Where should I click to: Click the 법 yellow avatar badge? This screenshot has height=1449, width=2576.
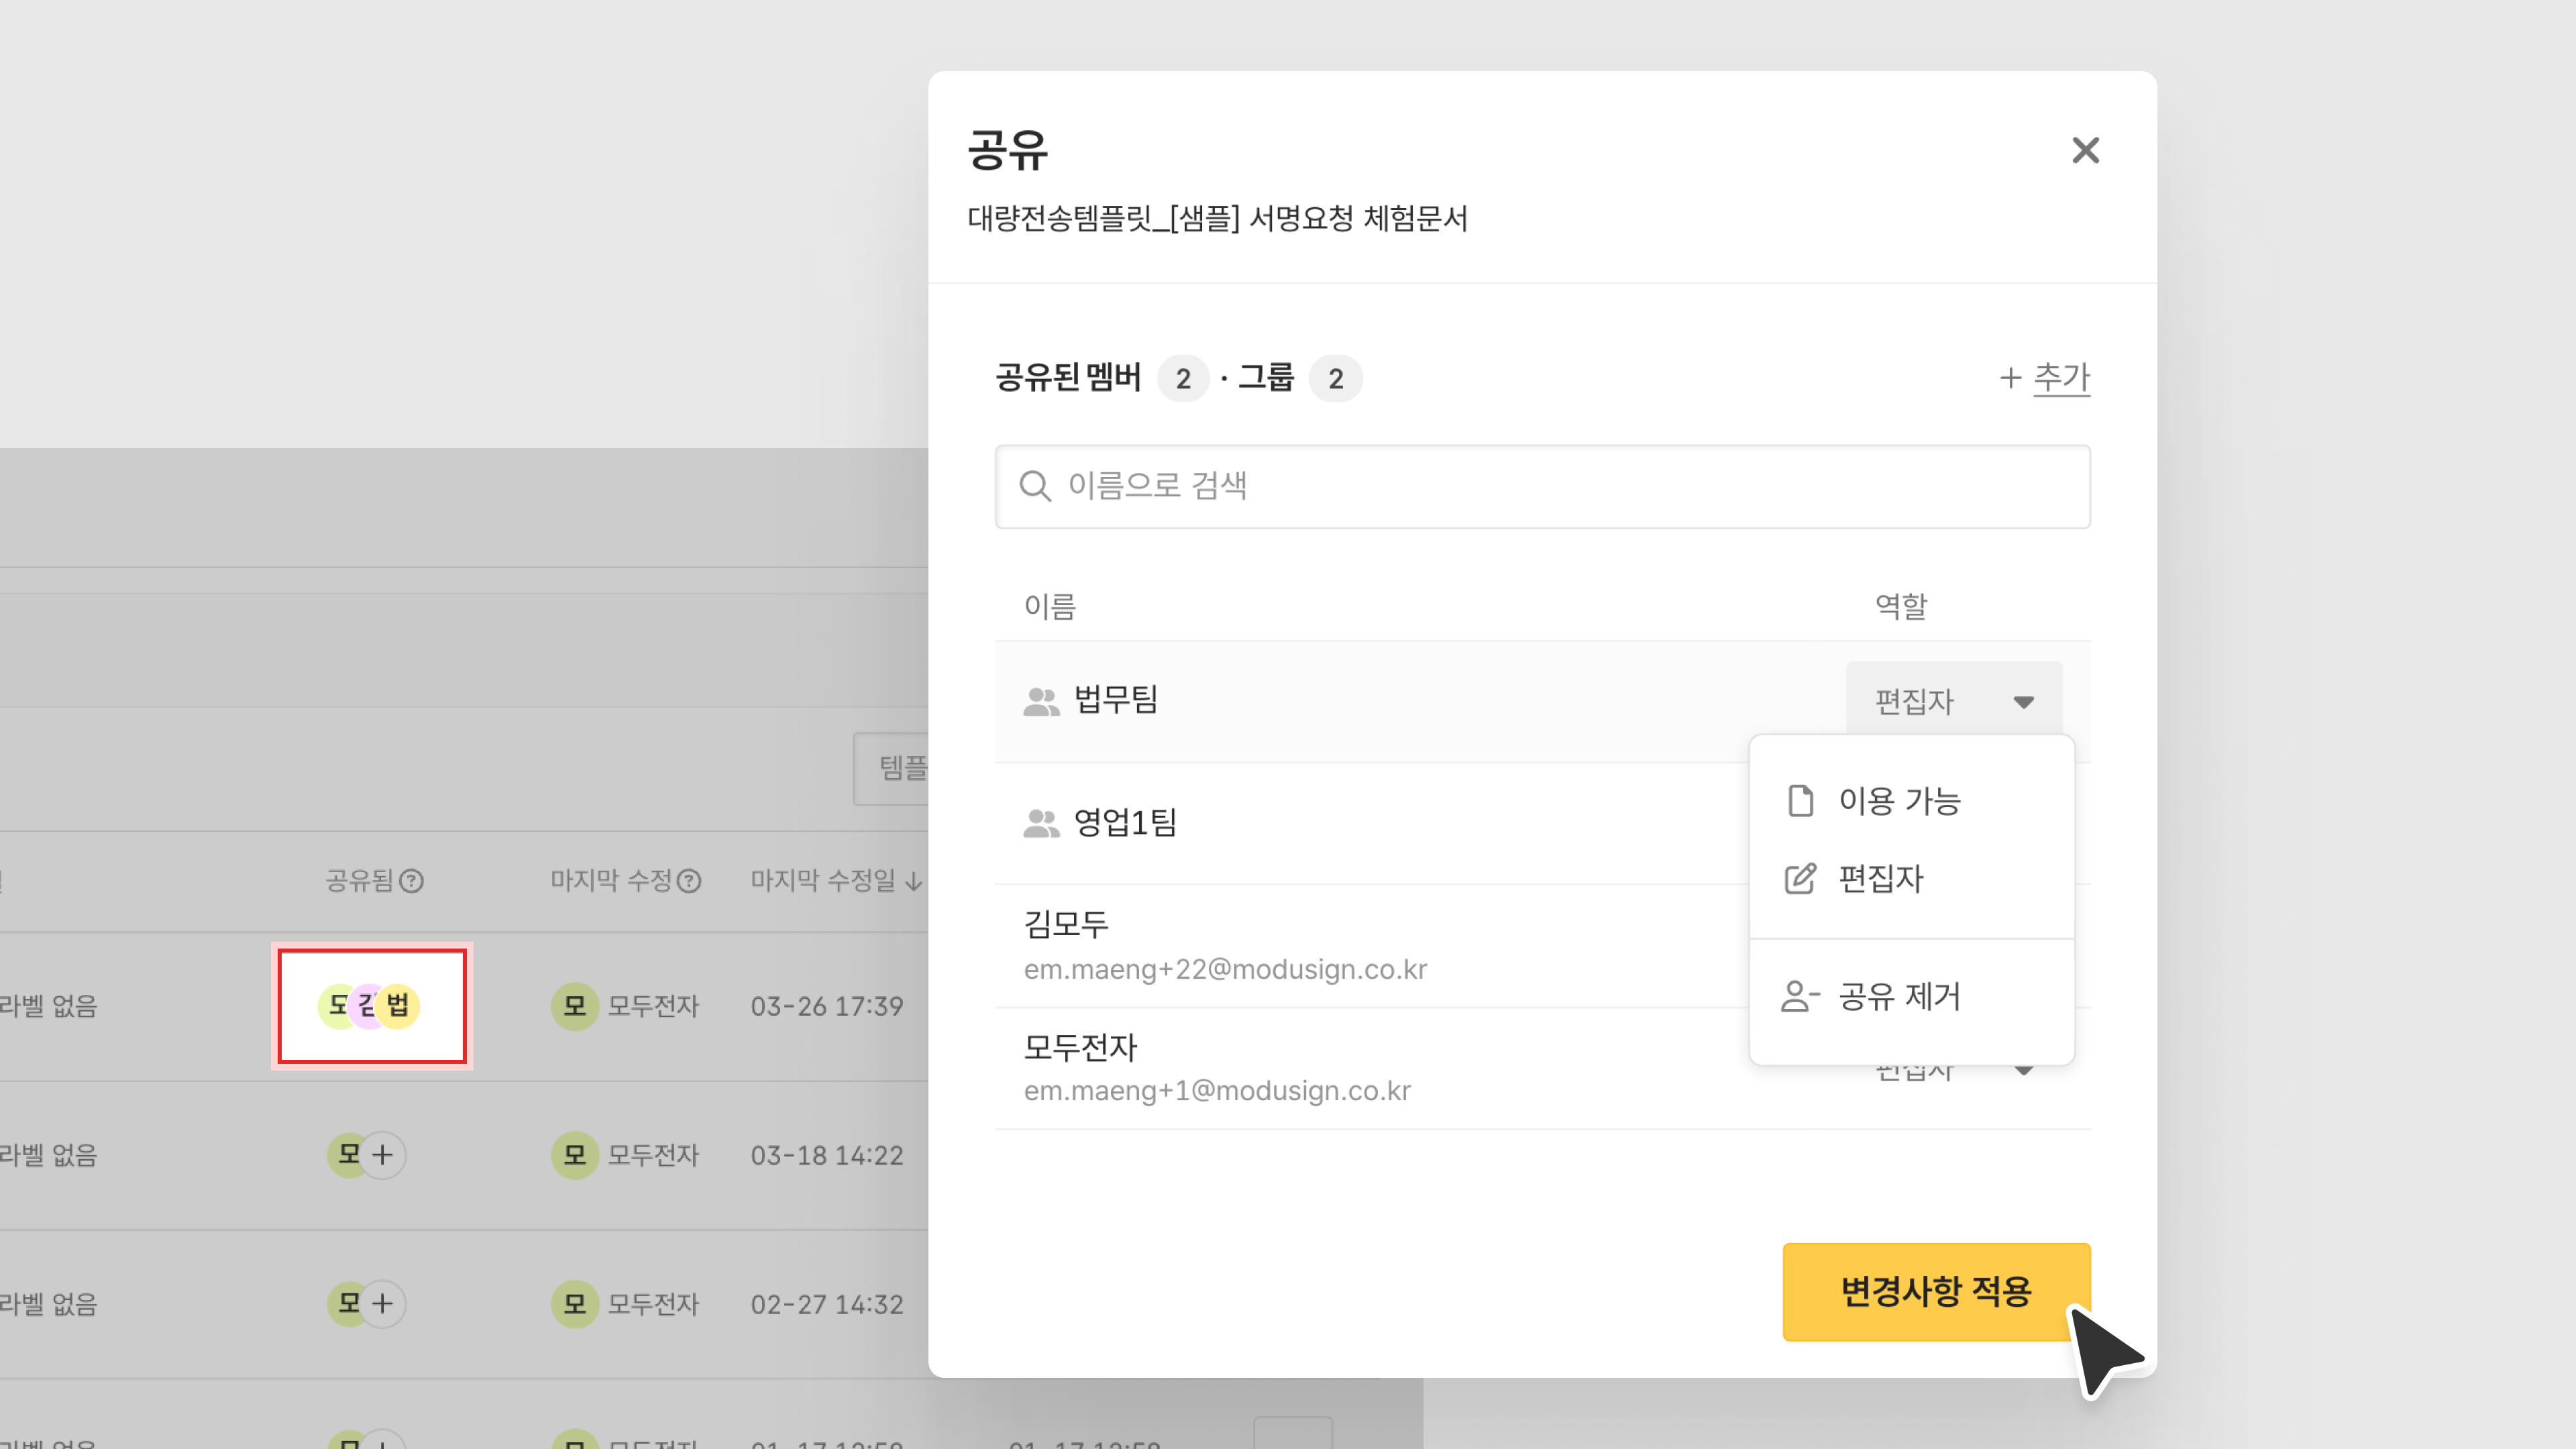(398, 1005)
